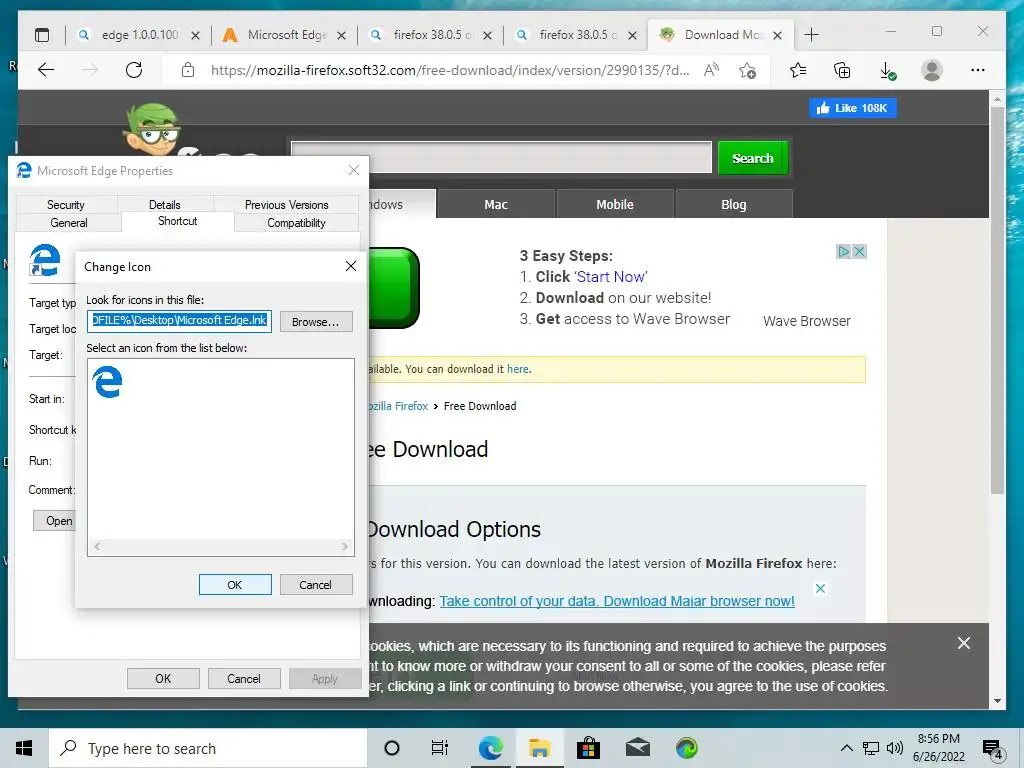Screen dimensions: 1024x768
Task: Click Read aloud icon in address bar
Action: [711, 70]
